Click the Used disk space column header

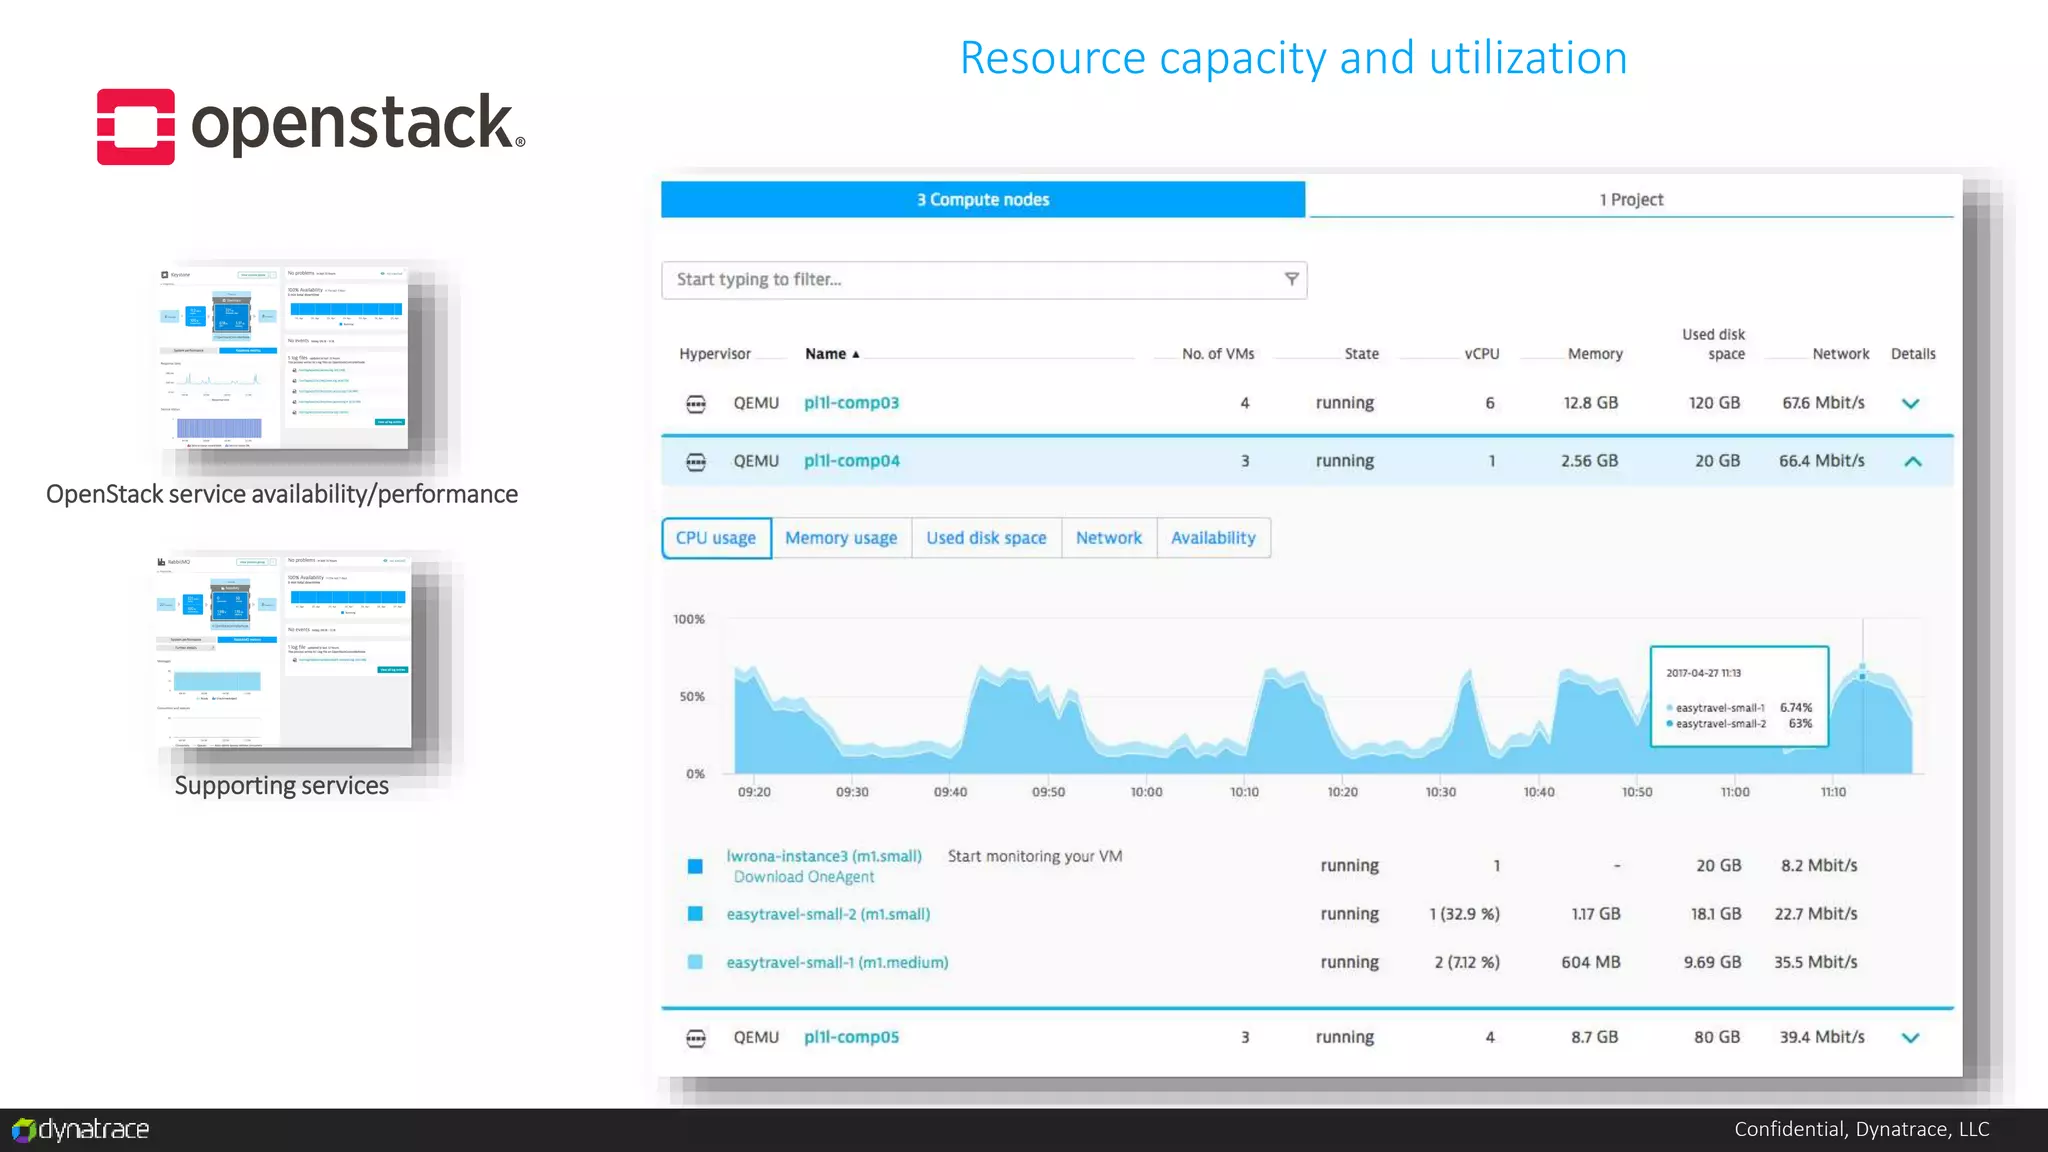click(1714, 344)
